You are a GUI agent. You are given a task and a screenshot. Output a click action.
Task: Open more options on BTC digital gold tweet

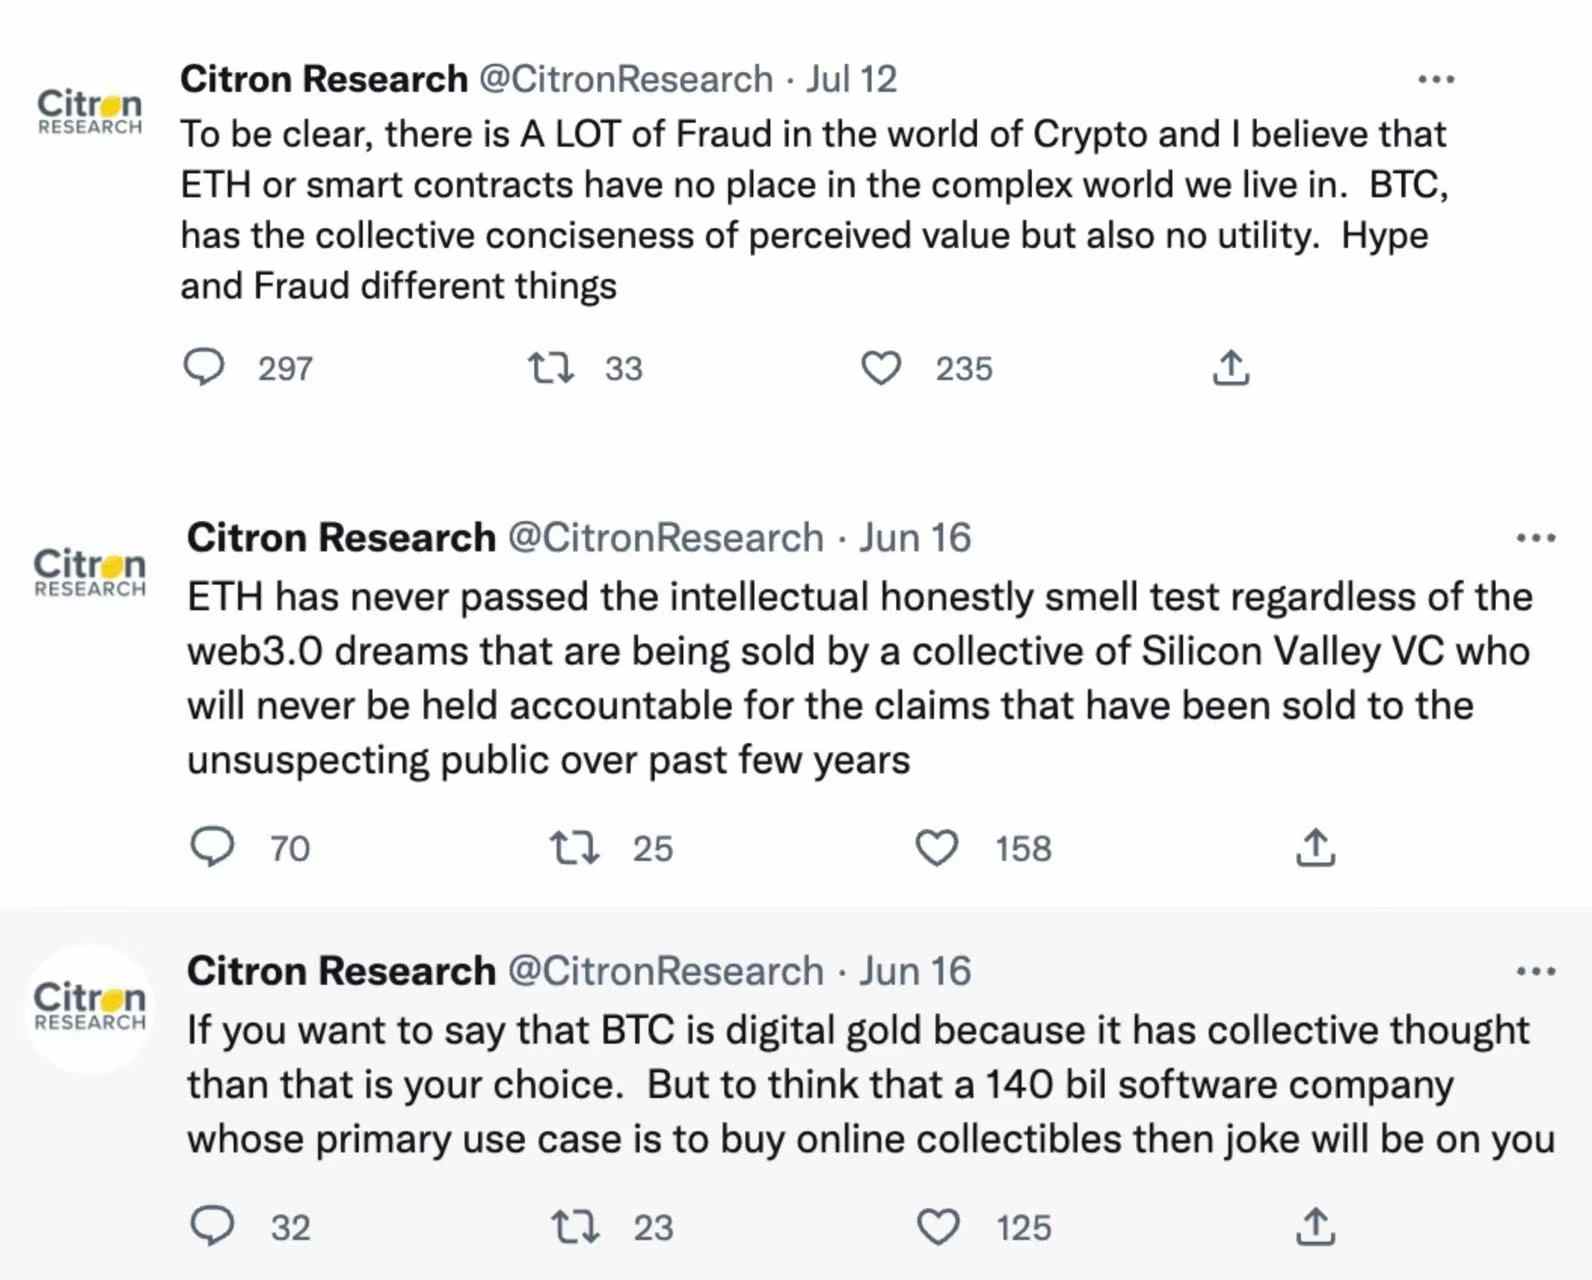point(1535,971)
